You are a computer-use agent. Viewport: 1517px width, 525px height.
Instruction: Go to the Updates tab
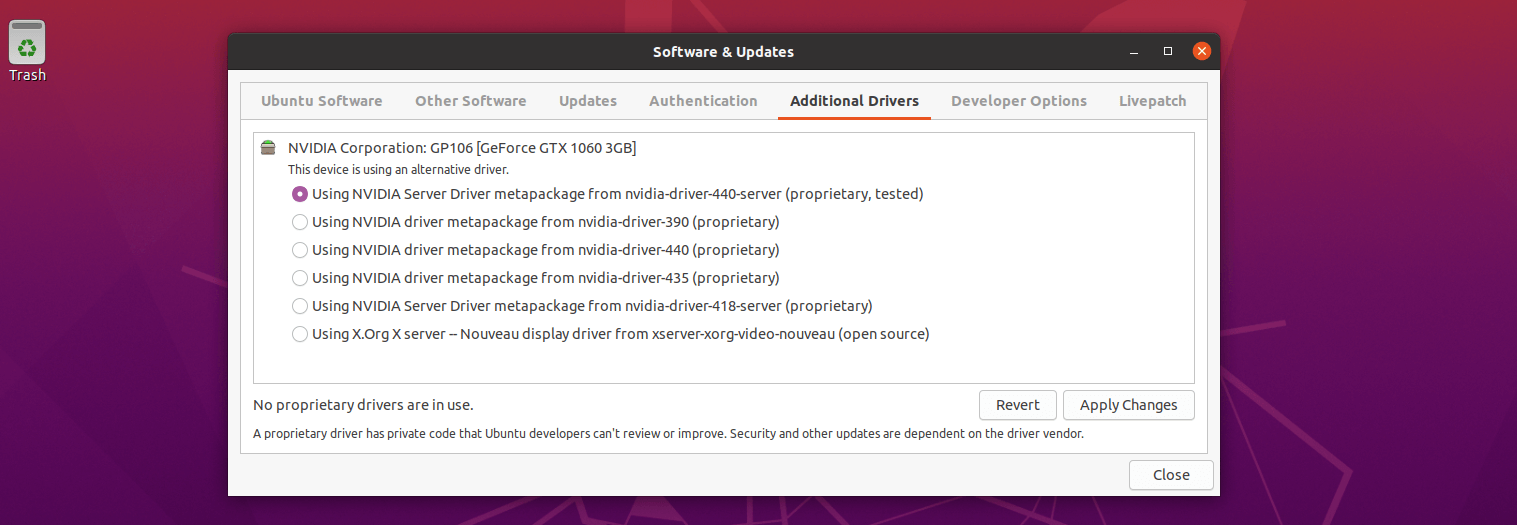coord(587,101)
